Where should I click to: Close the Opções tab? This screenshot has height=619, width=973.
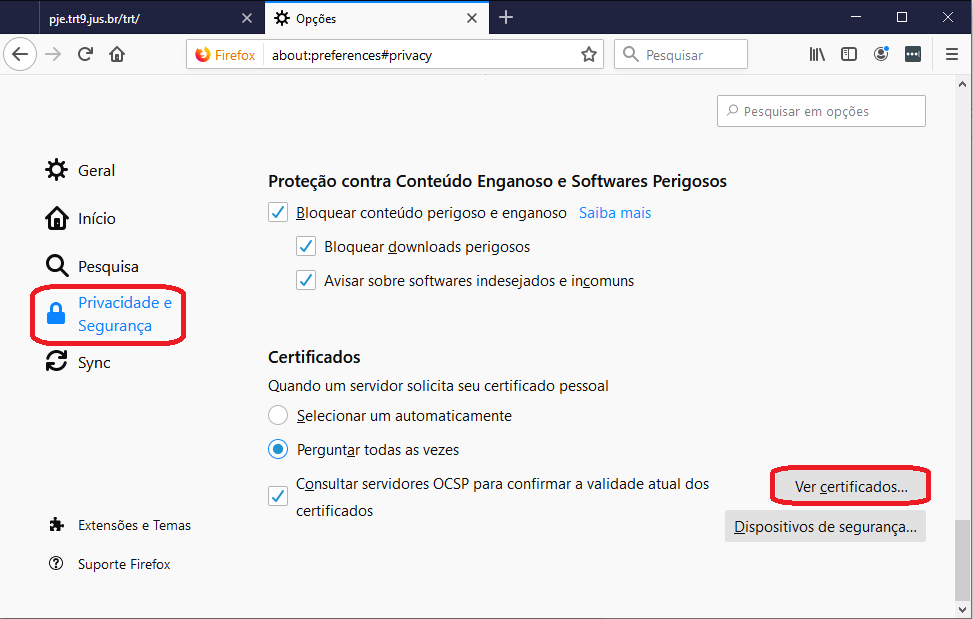tap(472, 18)
